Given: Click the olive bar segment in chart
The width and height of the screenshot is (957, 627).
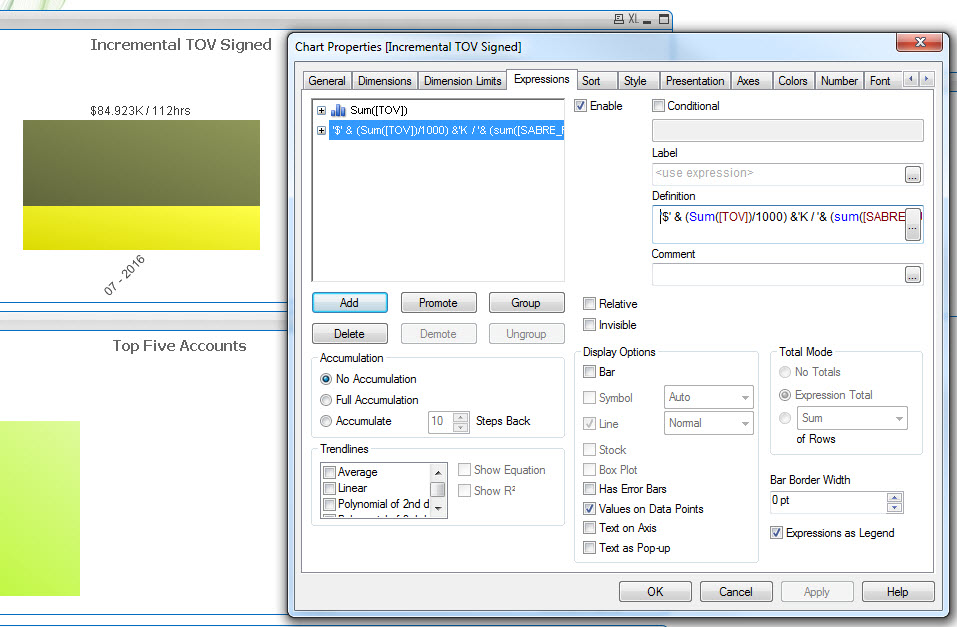Looking at the screenshot, I should [142, 163].
